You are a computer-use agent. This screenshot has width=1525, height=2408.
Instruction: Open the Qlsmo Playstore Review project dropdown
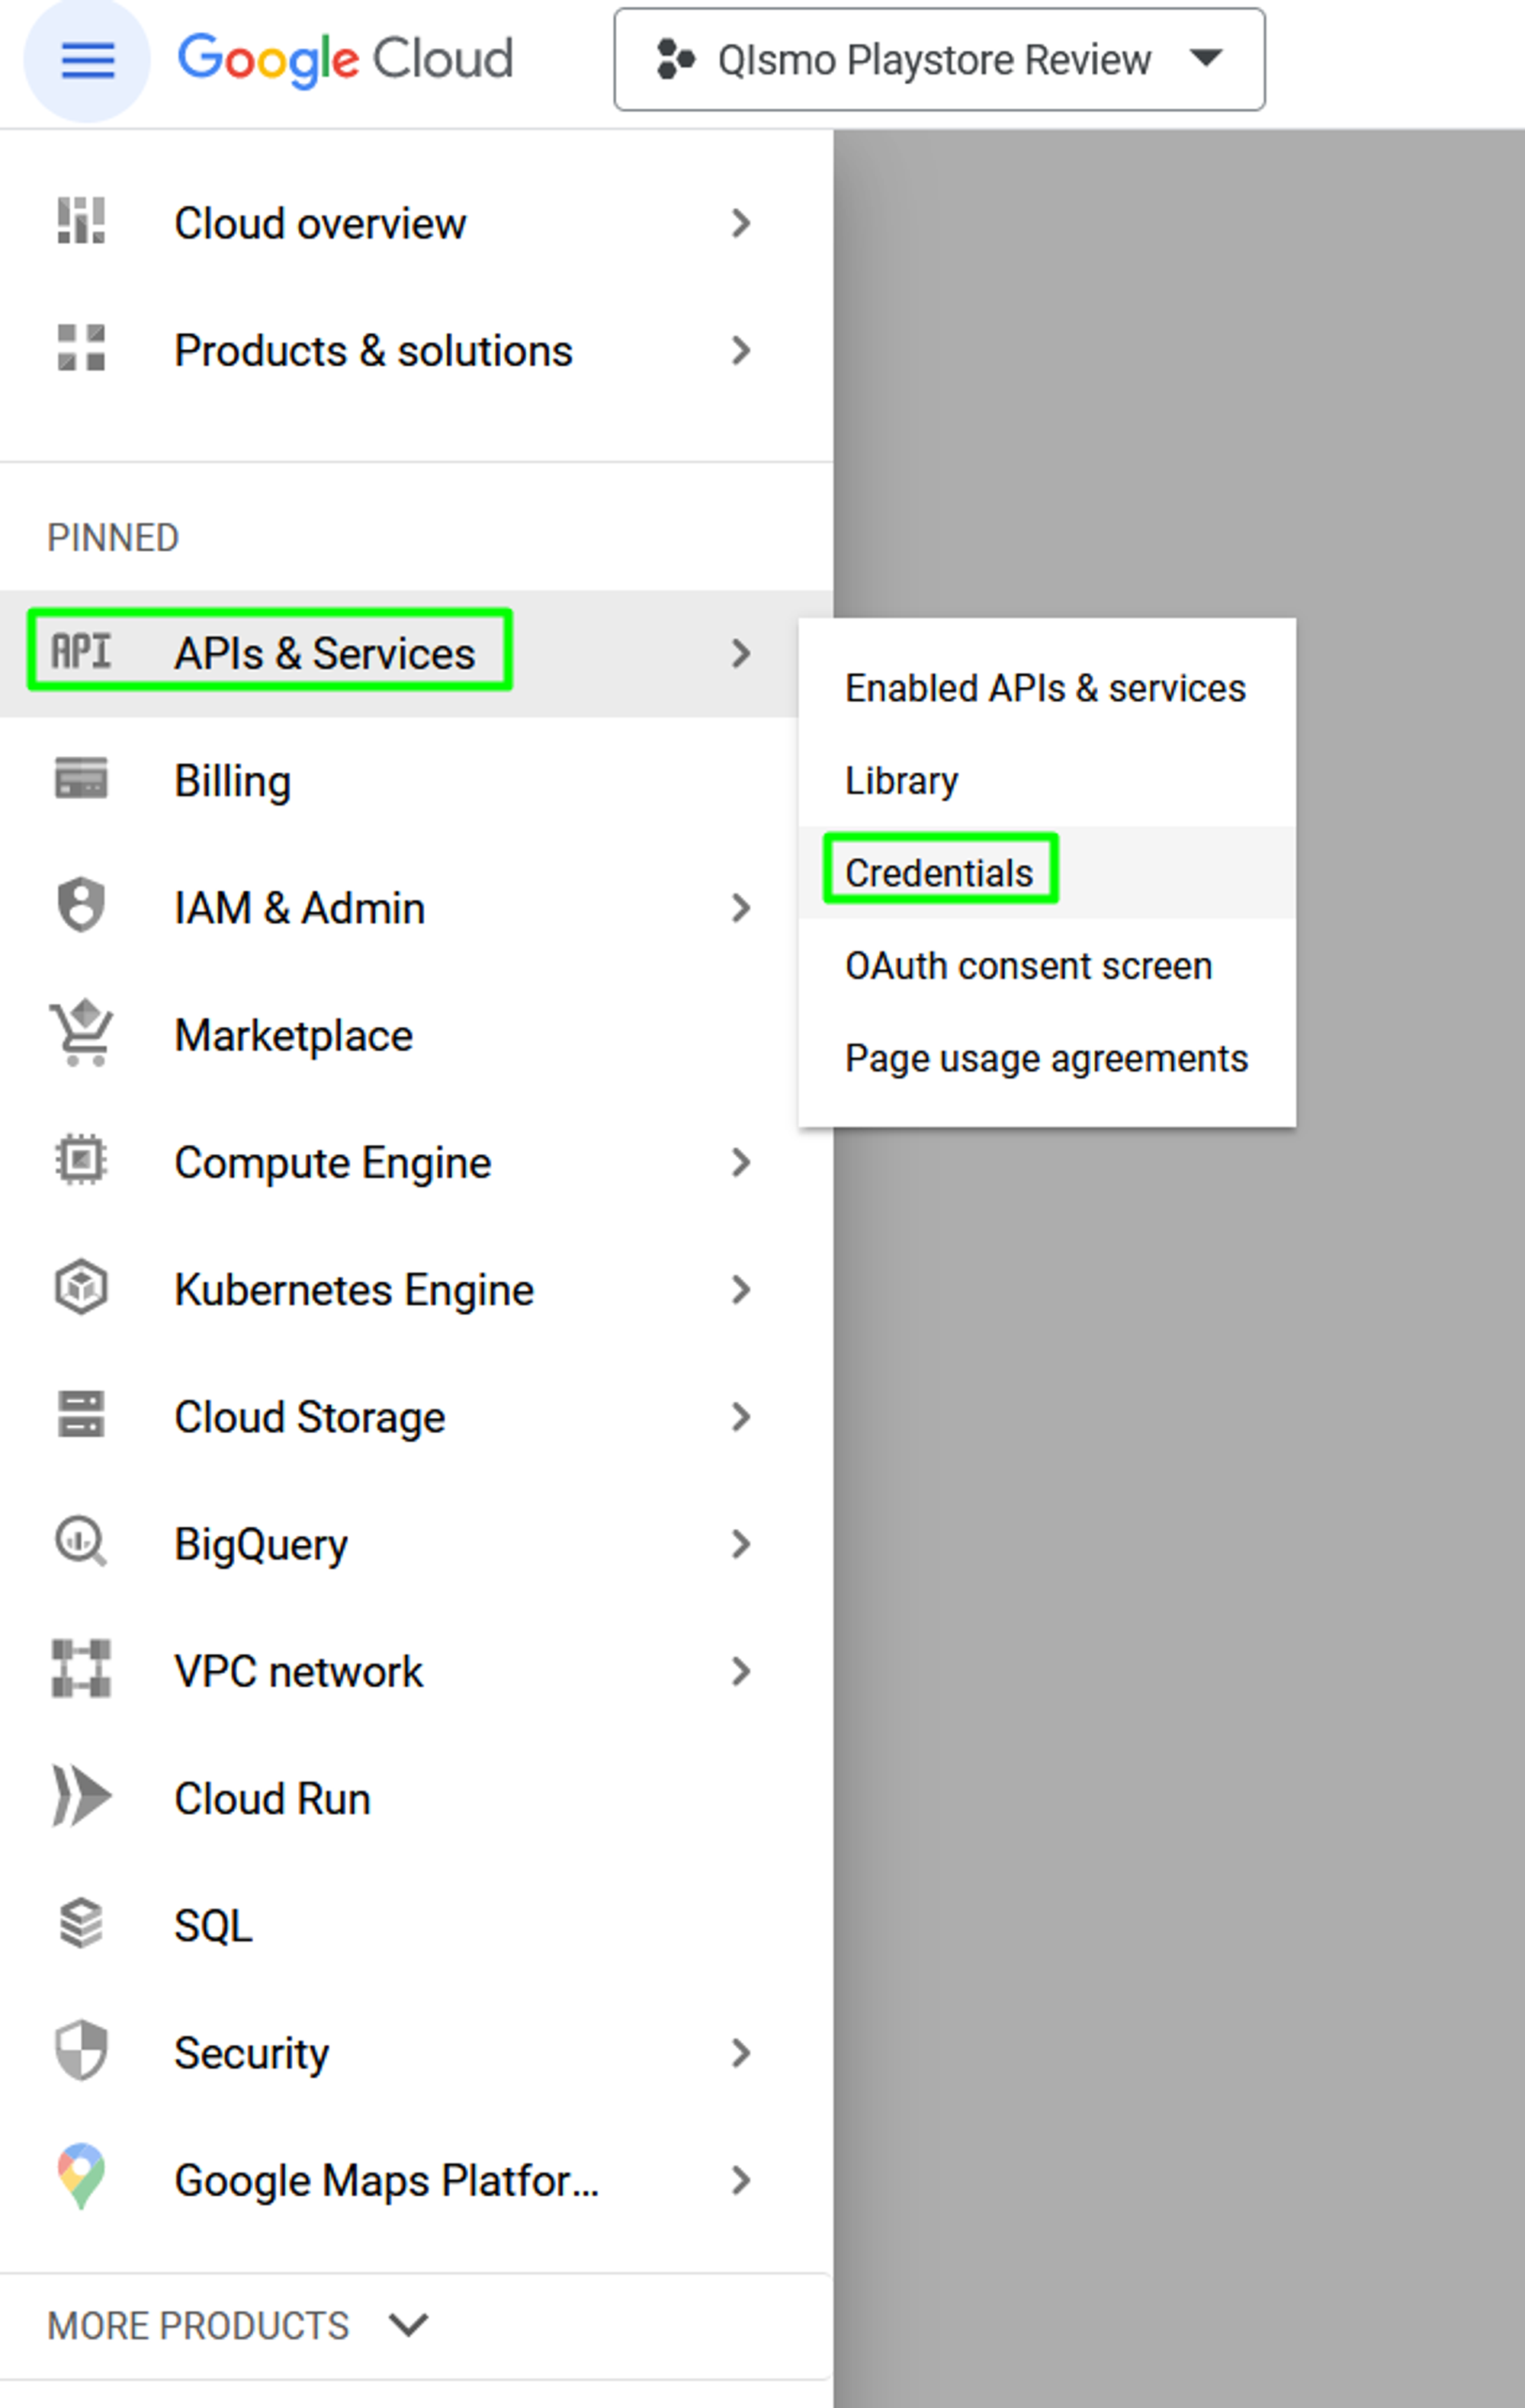pos(939,60)
